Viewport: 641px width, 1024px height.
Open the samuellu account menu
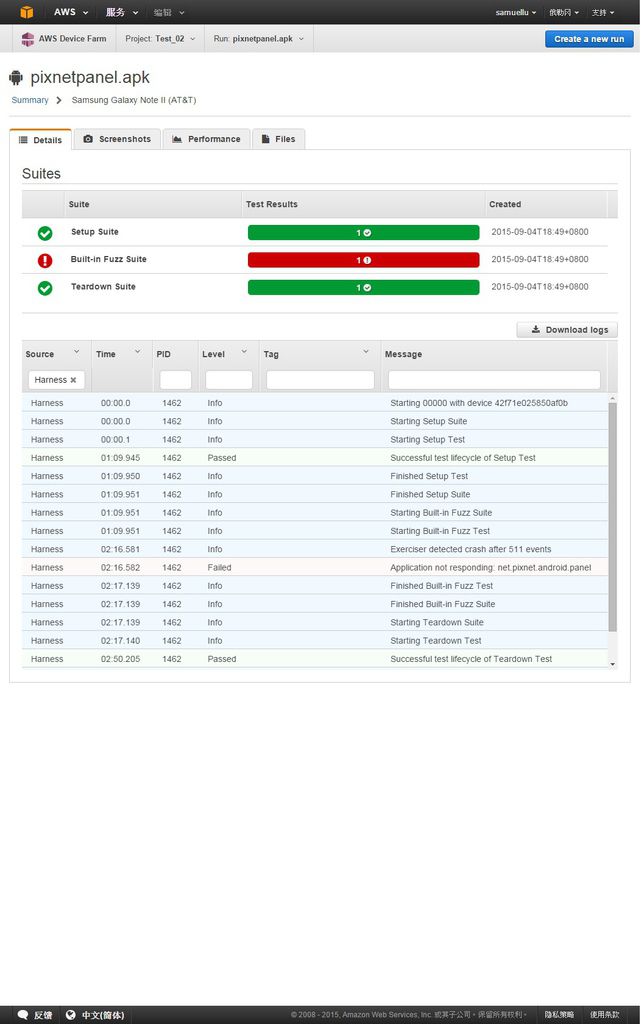click(x=516, y=12)
